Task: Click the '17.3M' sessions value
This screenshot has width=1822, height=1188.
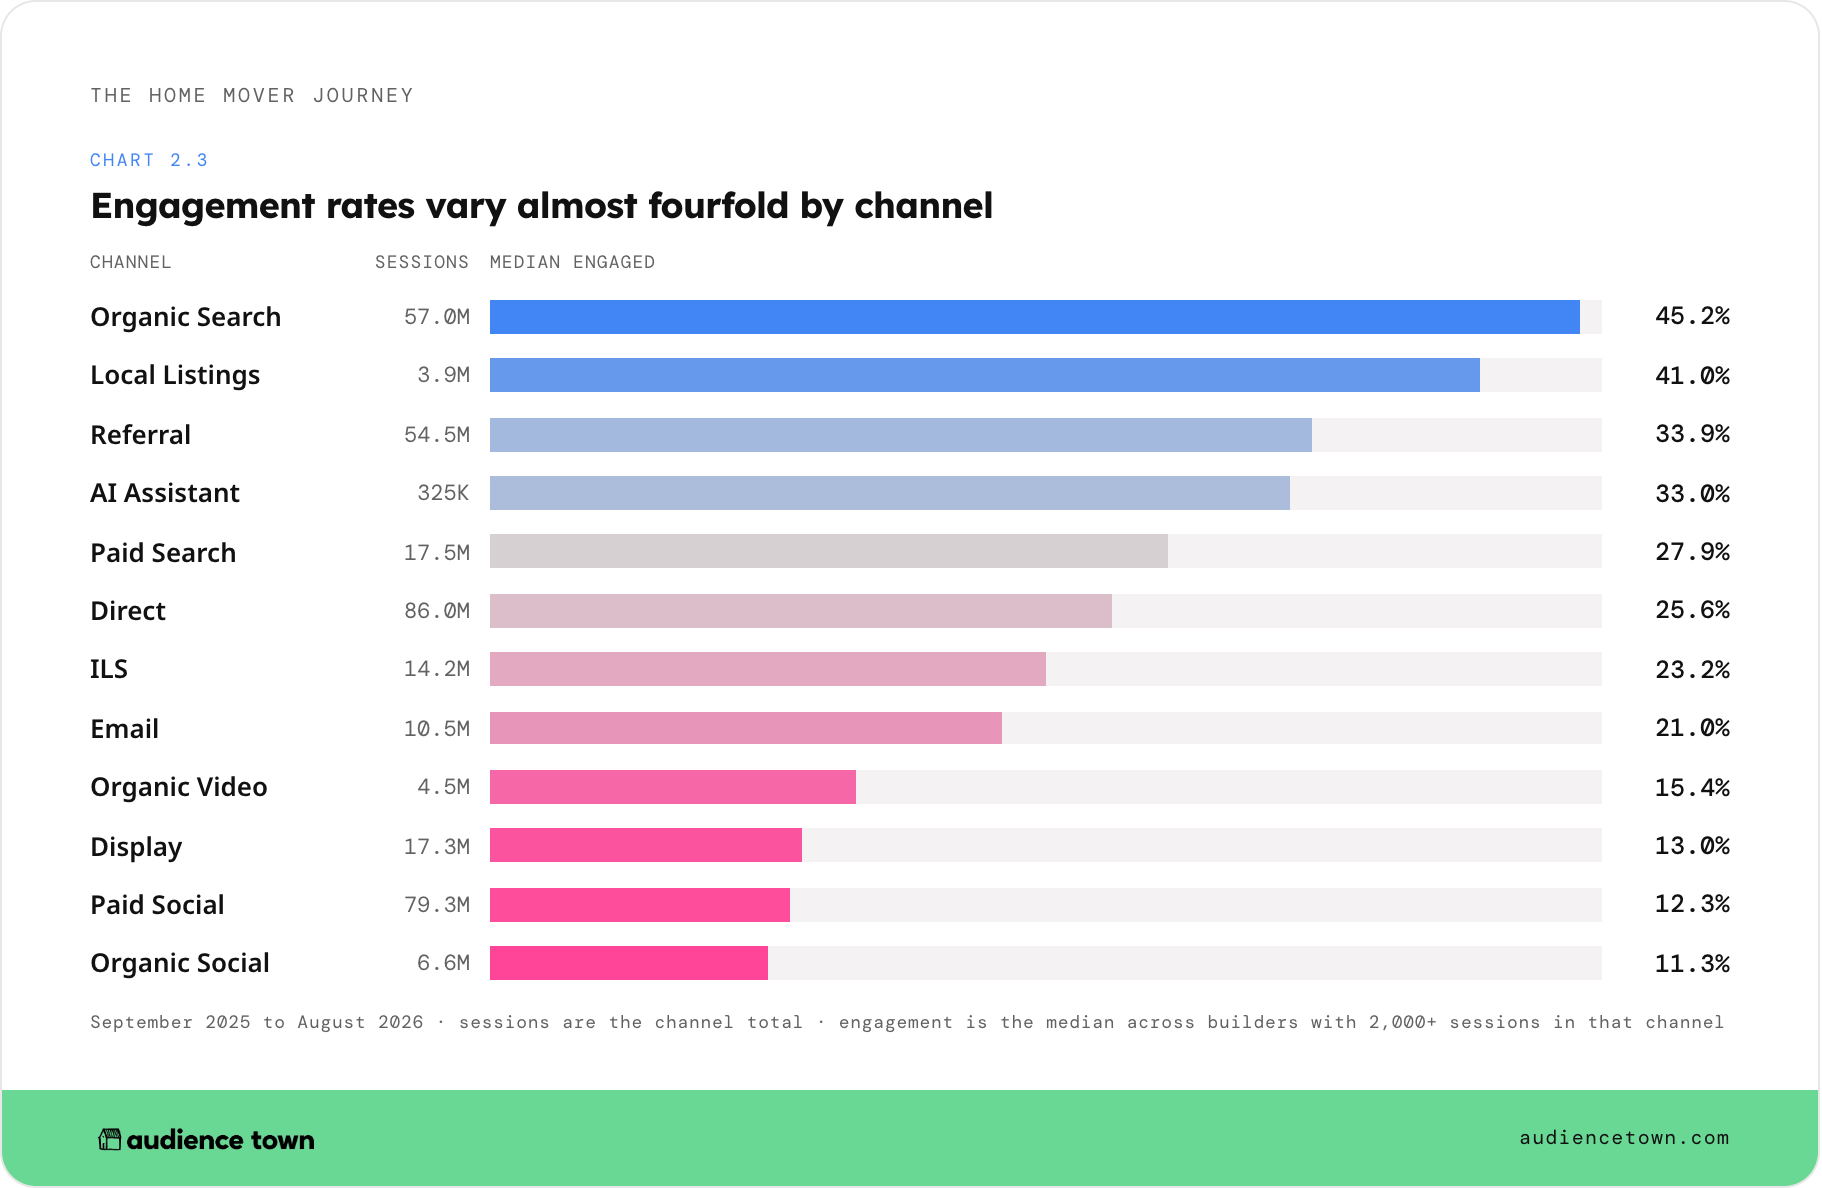Action: click(x=436, y=847)
